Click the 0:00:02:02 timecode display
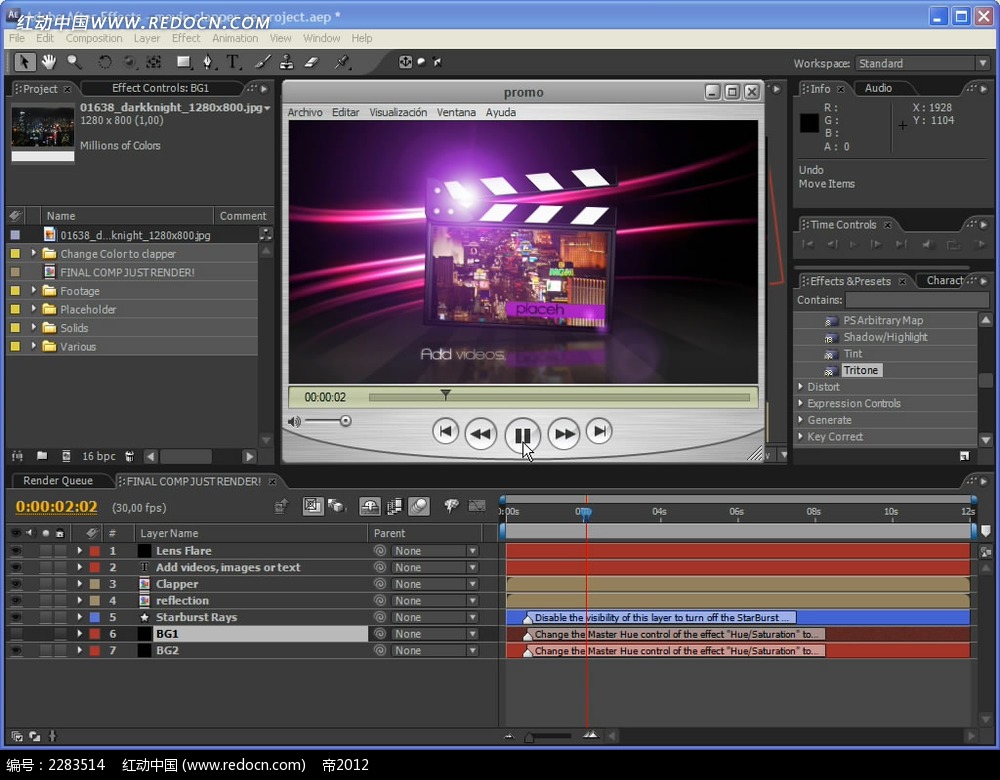The width and height of the screenshot is (1000, 780). coord(57,506)
